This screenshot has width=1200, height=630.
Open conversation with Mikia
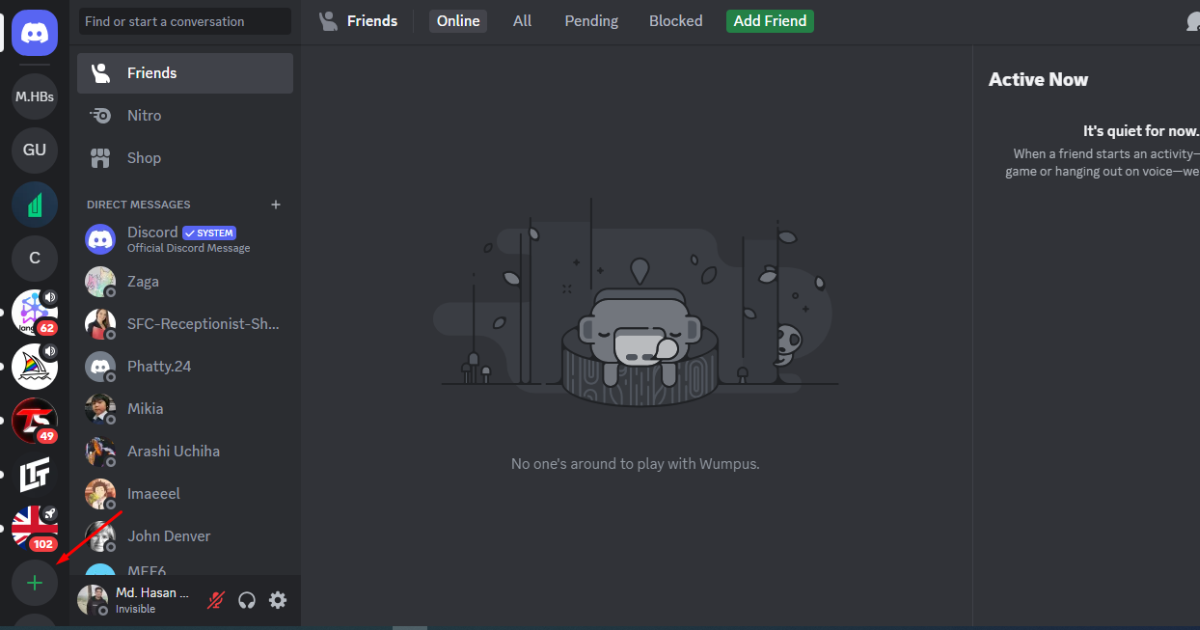tap(185, 409)
